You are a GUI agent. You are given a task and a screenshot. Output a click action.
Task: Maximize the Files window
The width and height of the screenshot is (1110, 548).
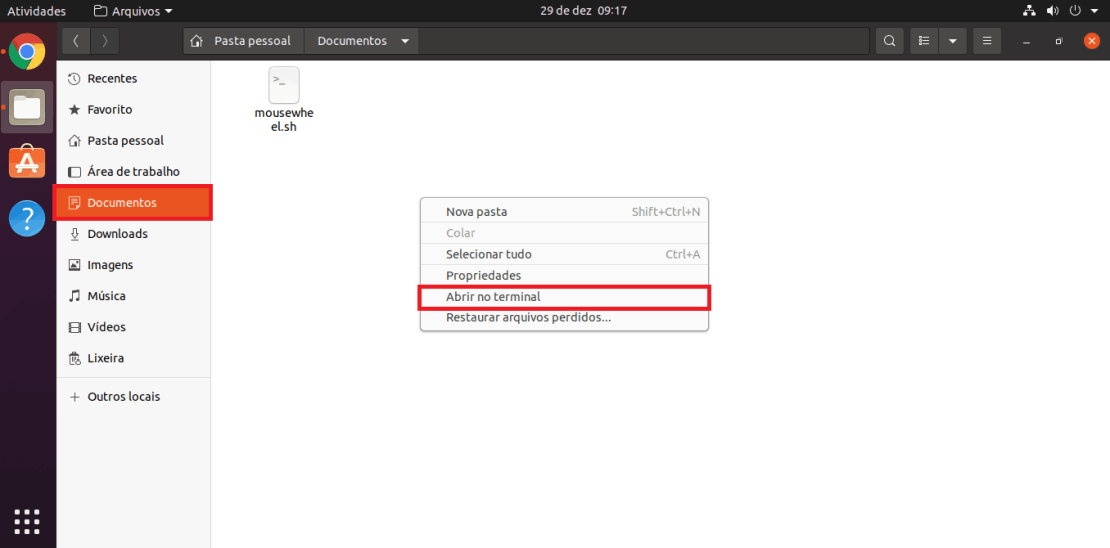point(1059,41)
